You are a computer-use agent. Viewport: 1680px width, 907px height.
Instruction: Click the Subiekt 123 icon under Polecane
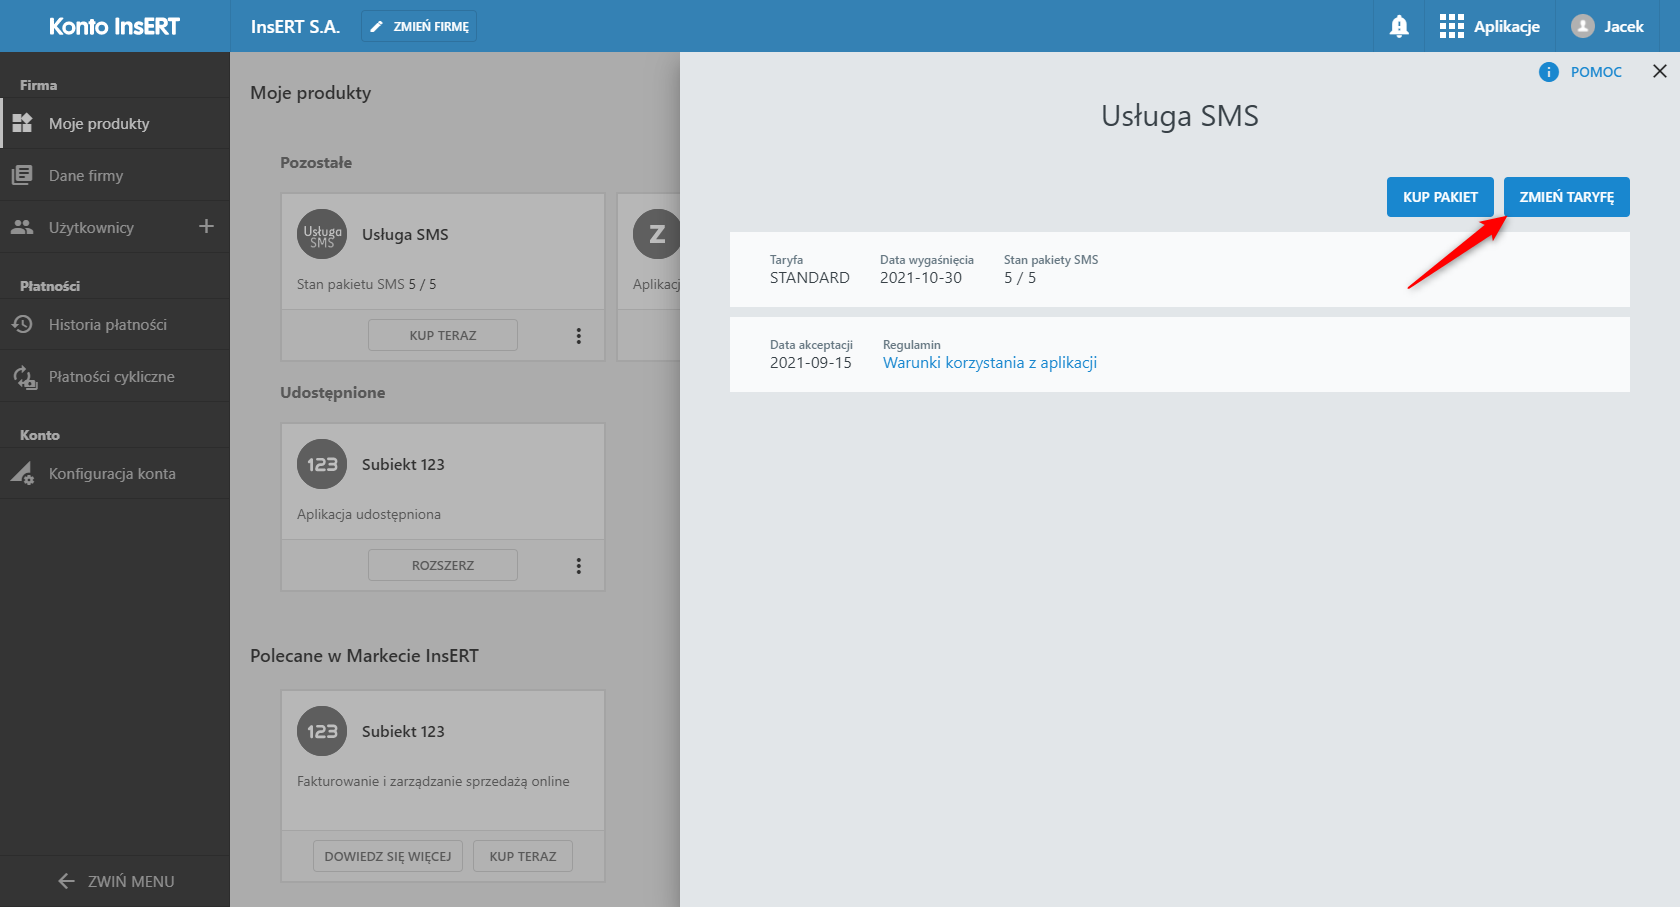pos(322,731)
